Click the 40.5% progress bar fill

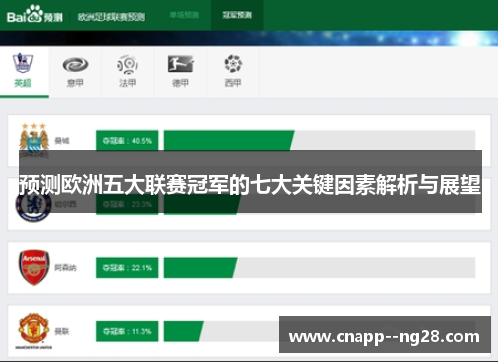point(229,140)
